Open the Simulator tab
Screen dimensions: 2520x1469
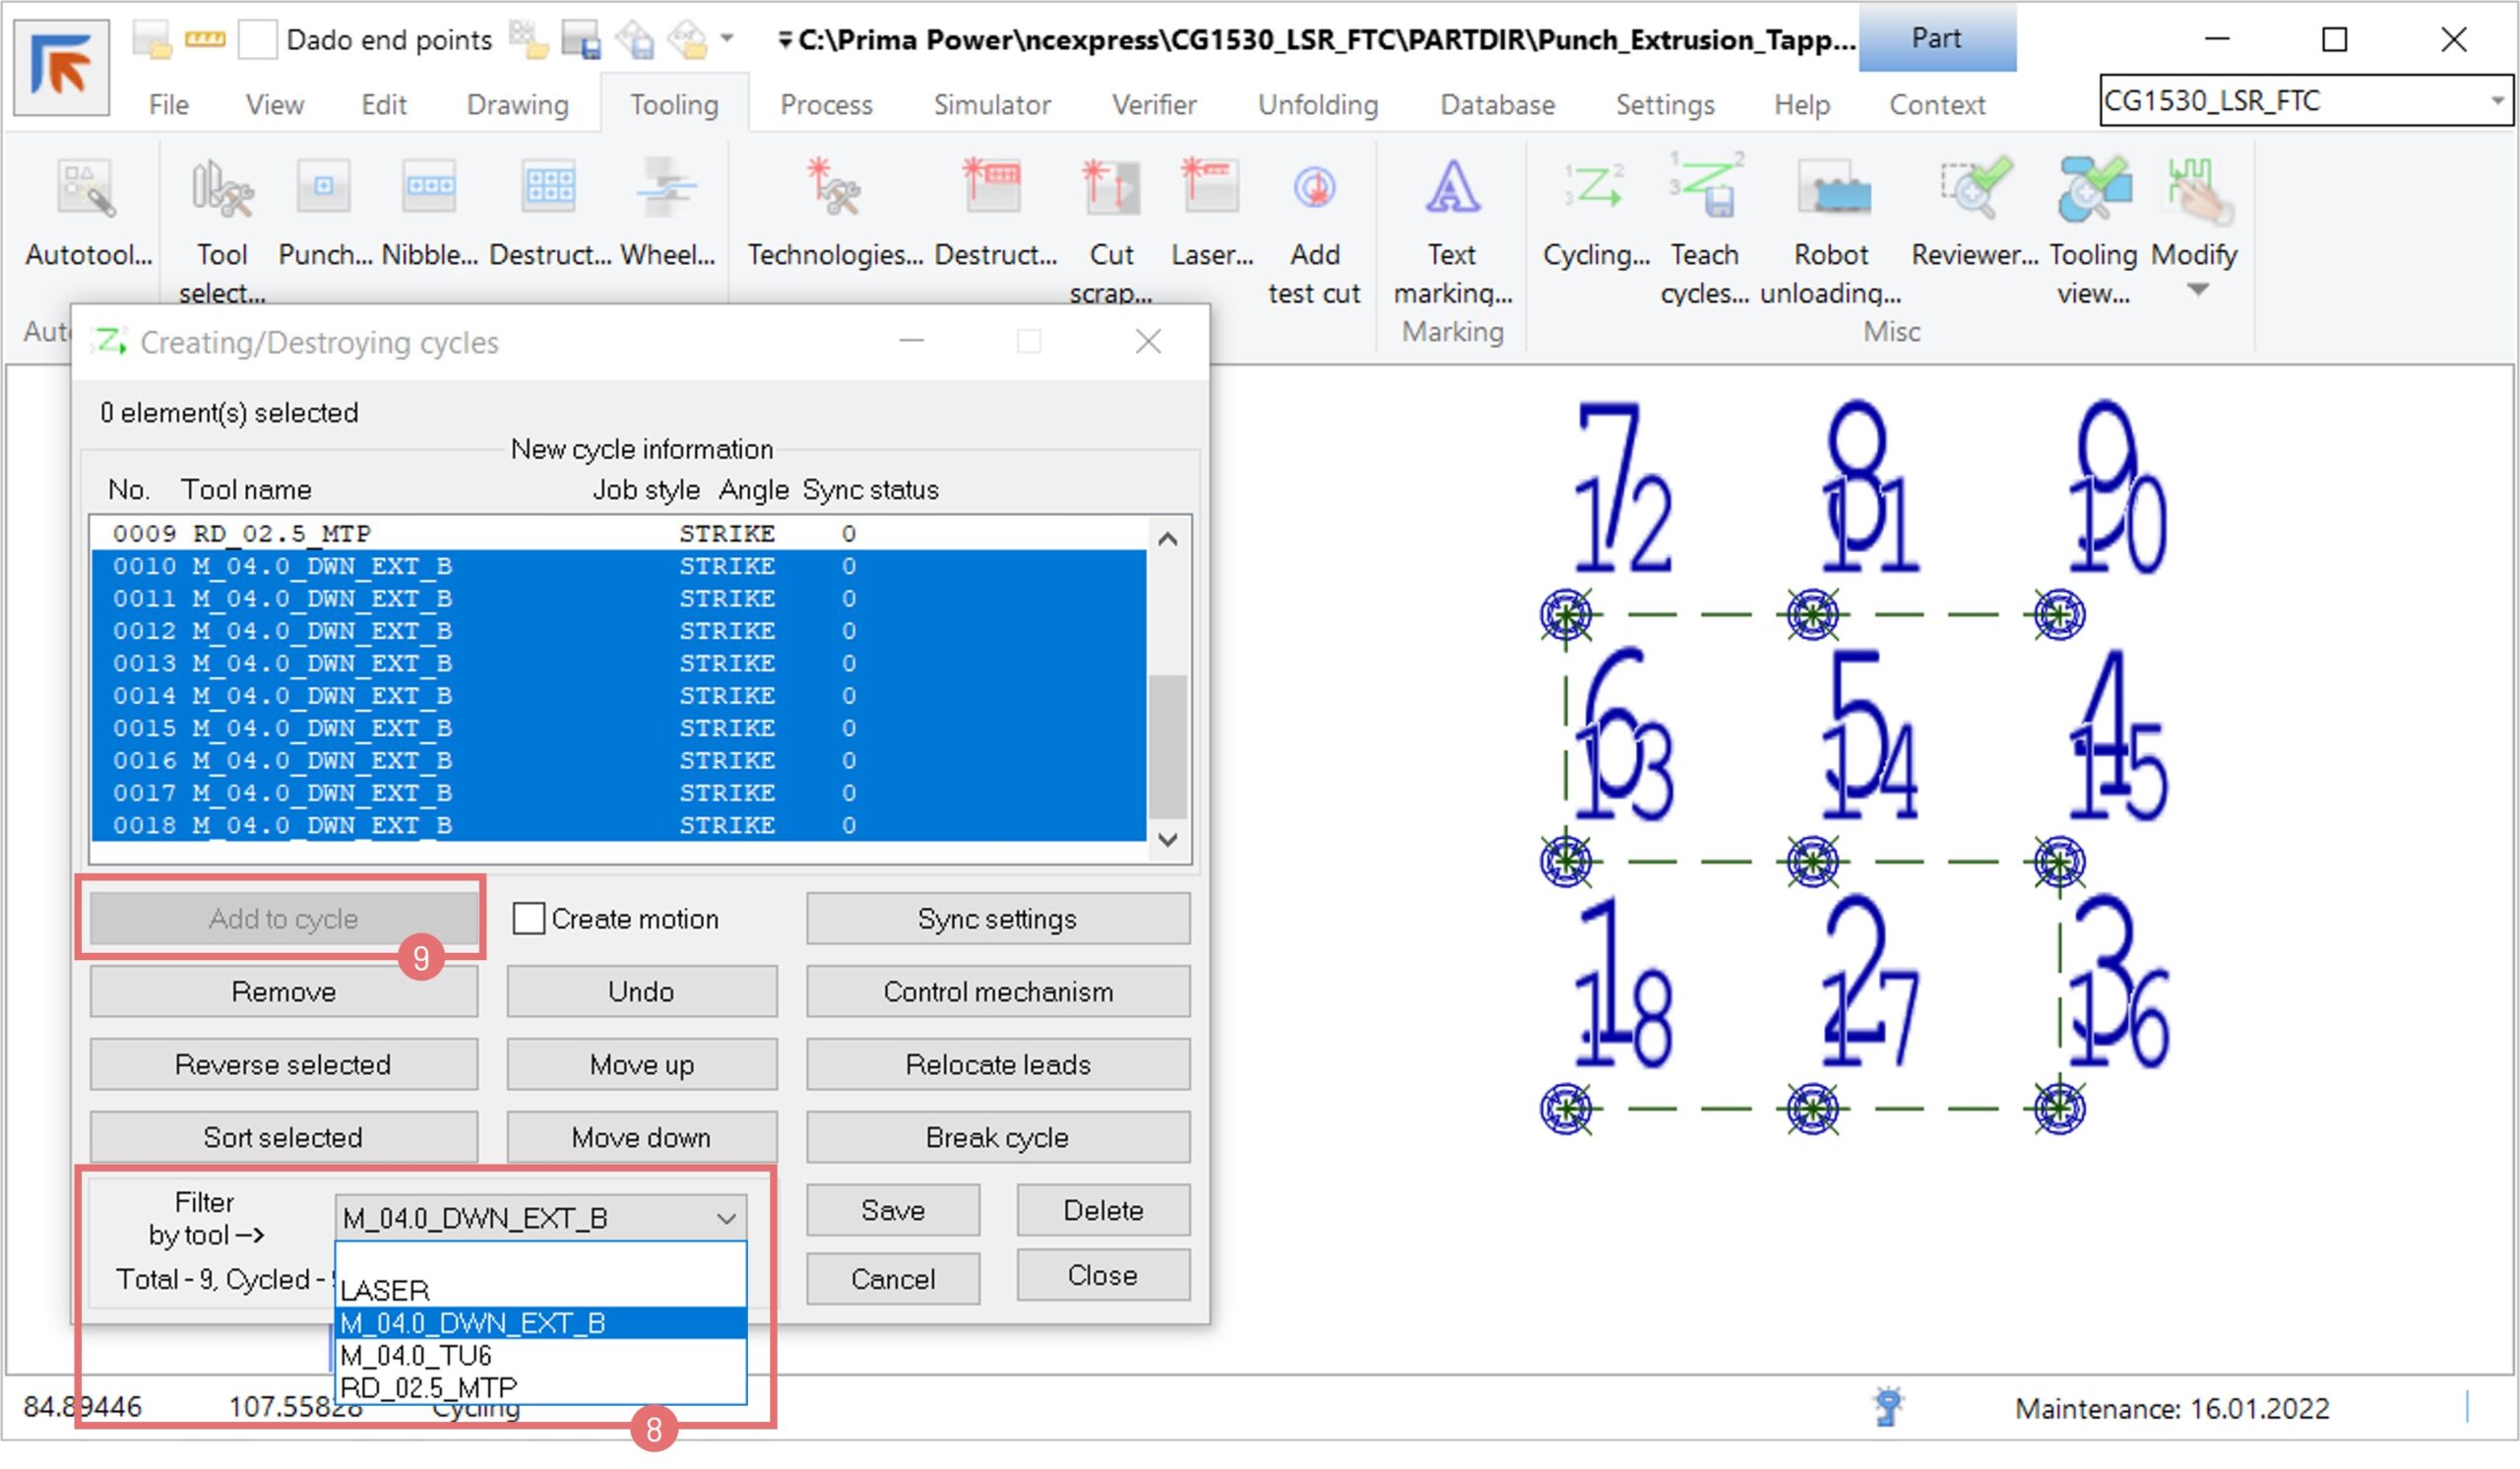point(991,104)
